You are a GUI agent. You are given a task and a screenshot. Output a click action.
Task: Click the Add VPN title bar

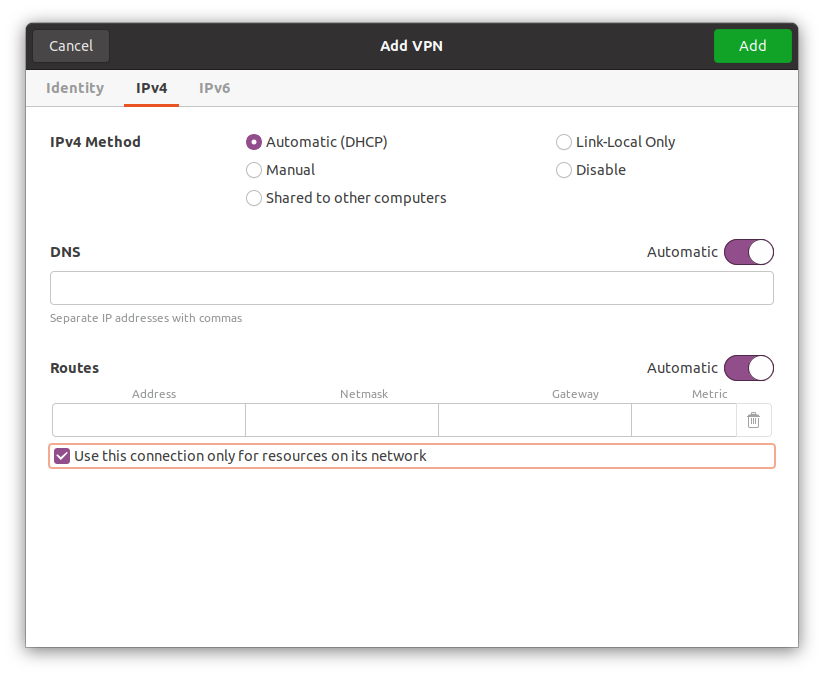pyautogui.click(x=411, y=46)
